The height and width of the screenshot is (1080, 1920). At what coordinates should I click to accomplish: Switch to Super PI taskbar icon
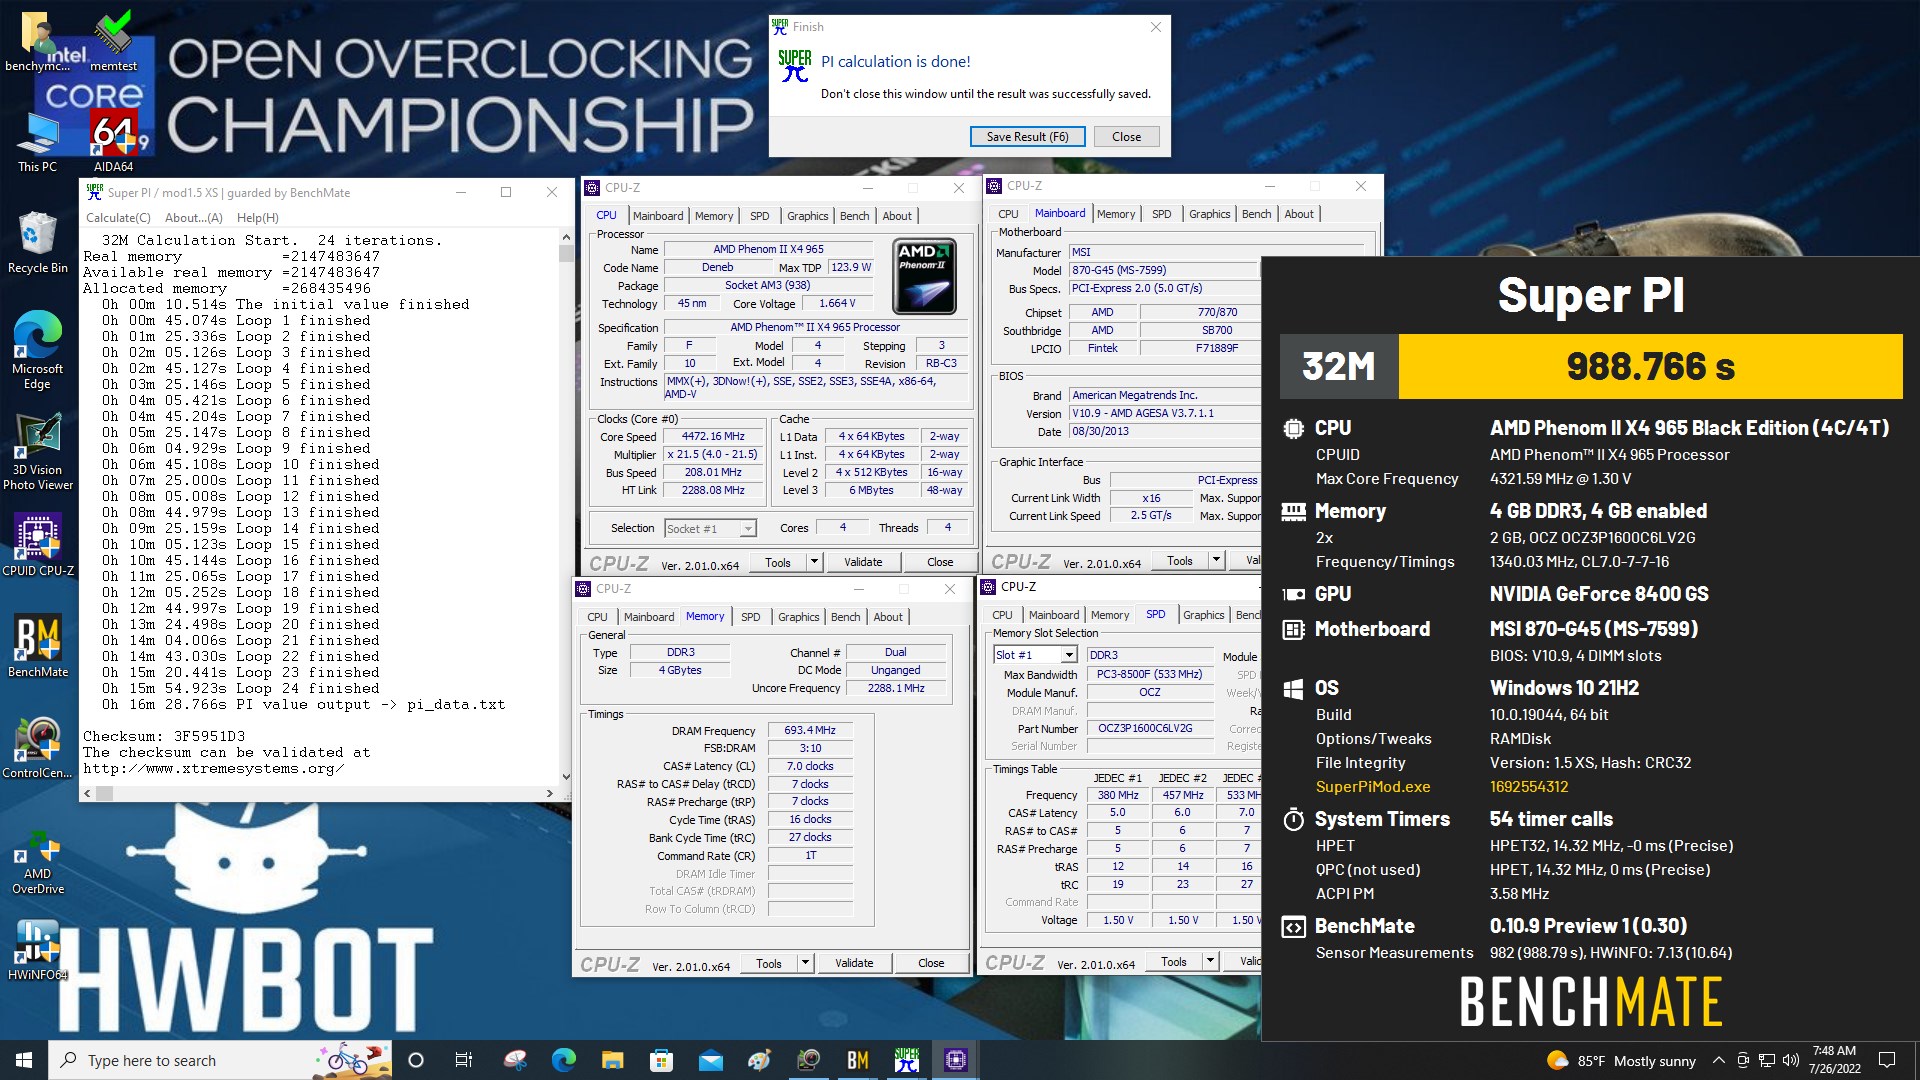906,1060
